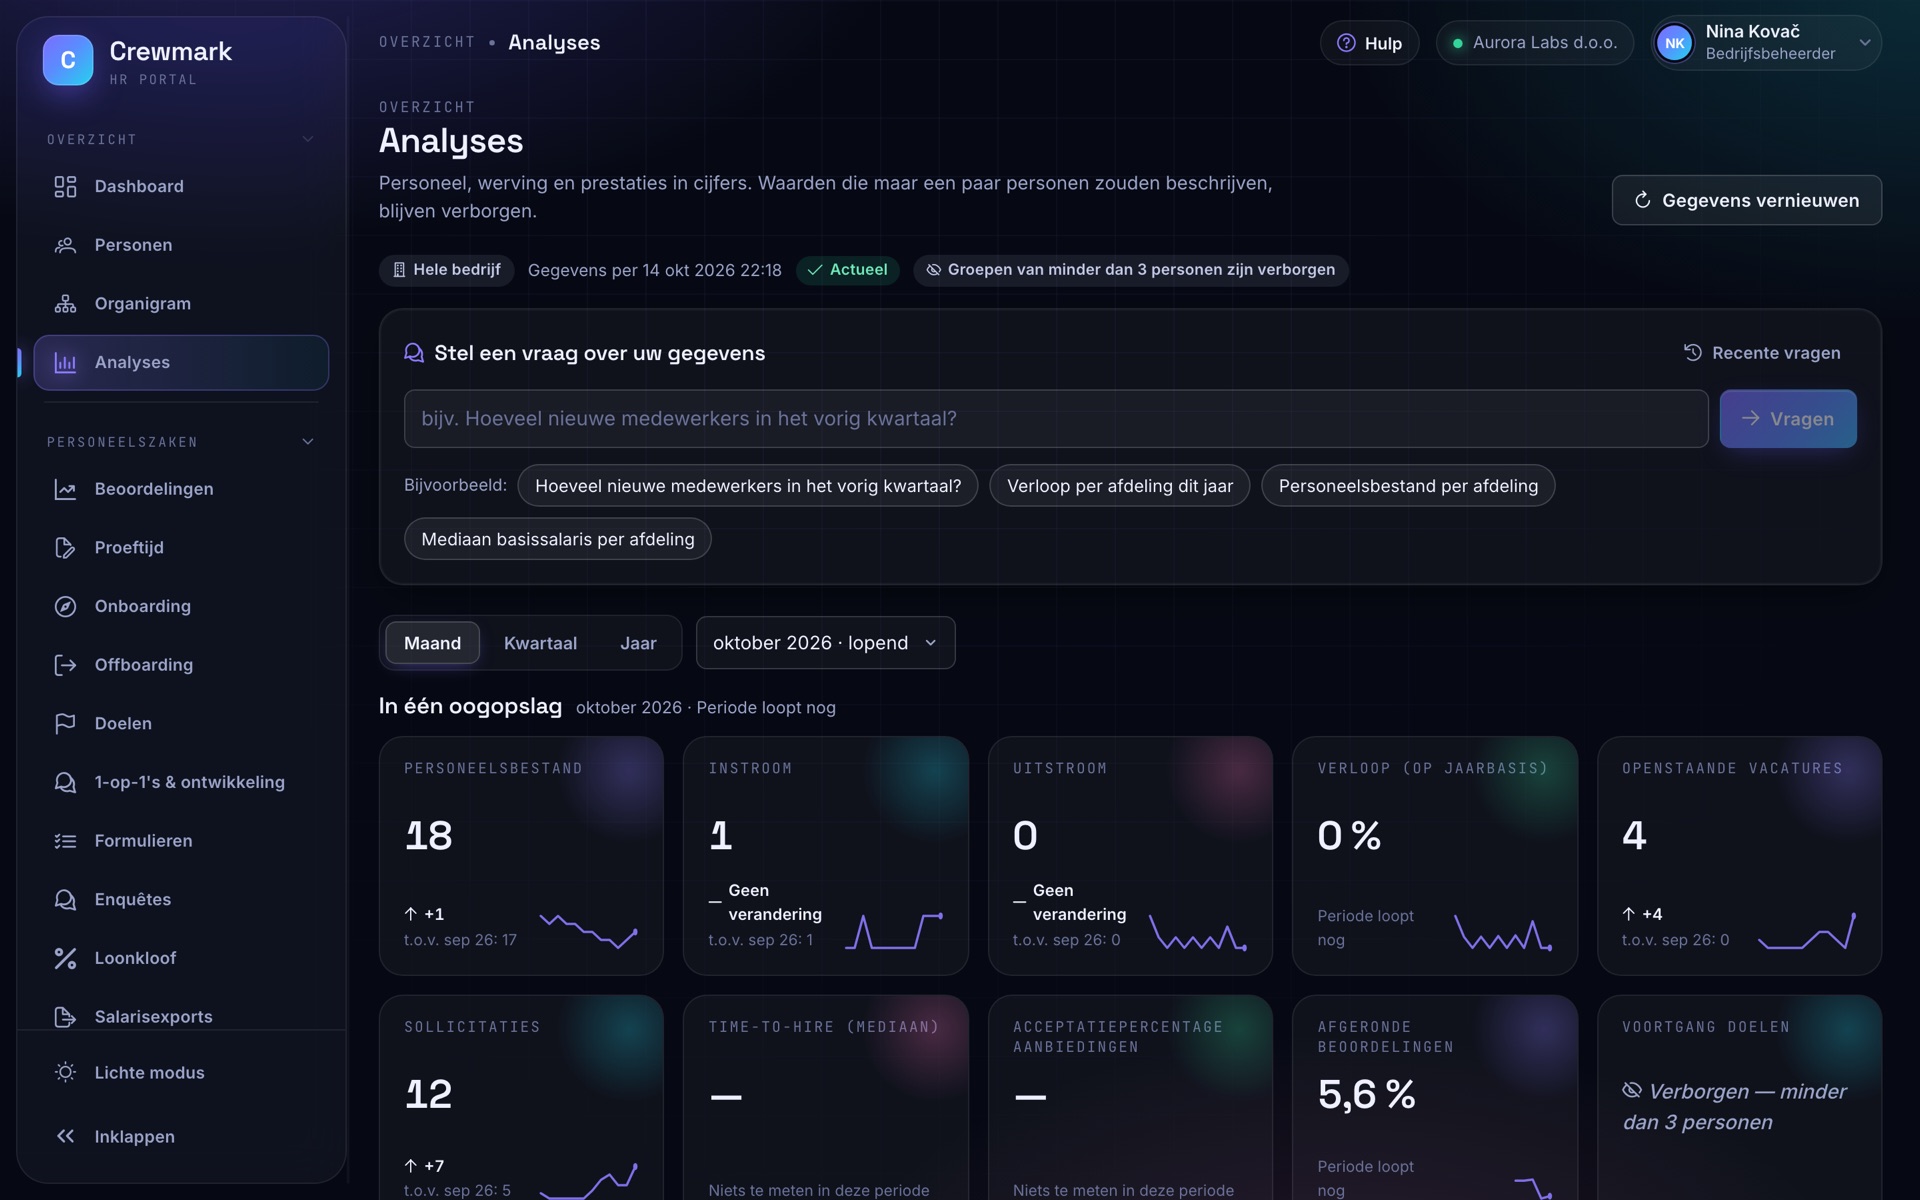Open Offboarding exit-arrow icon
Screen dimensions: 1920x1200
(65, 665)
